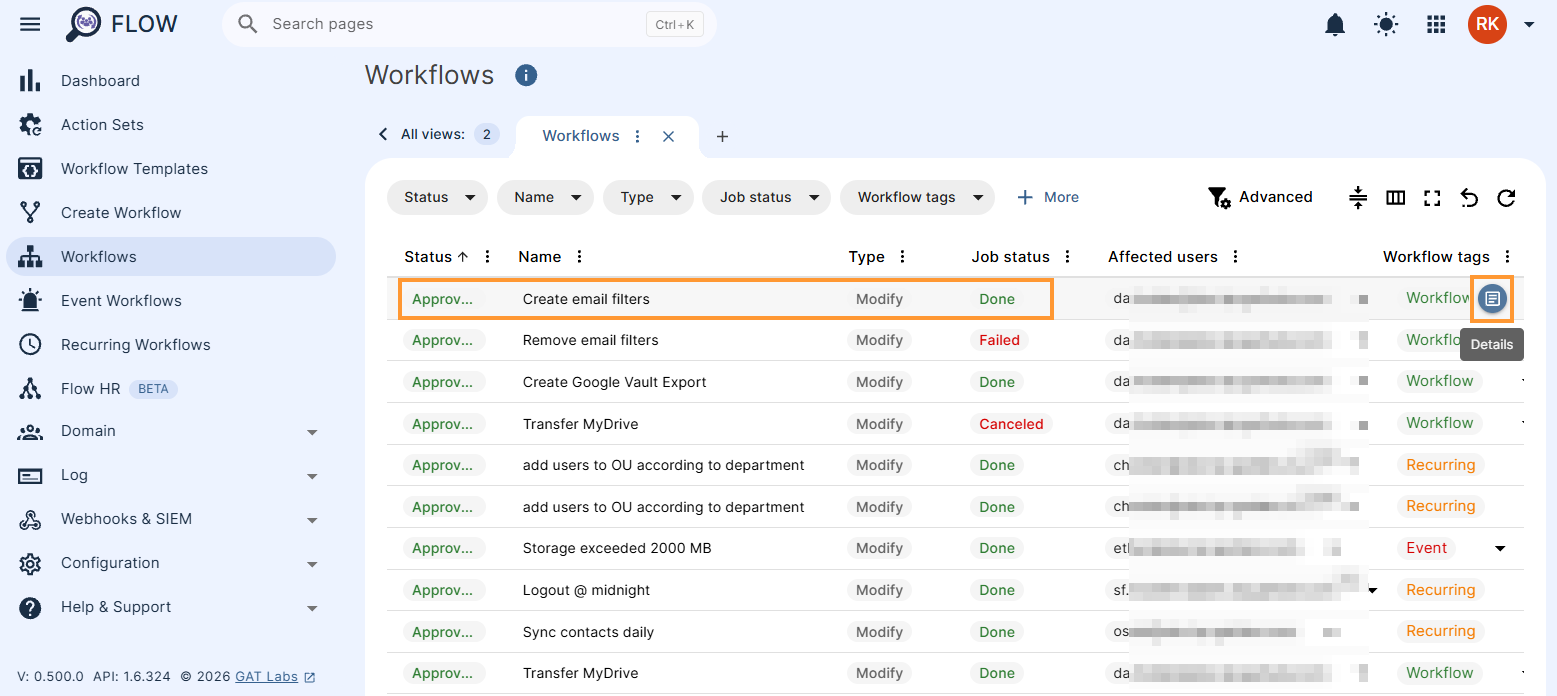Open the apps grid launcher

pyautogui.click(x=1436, y=24)
